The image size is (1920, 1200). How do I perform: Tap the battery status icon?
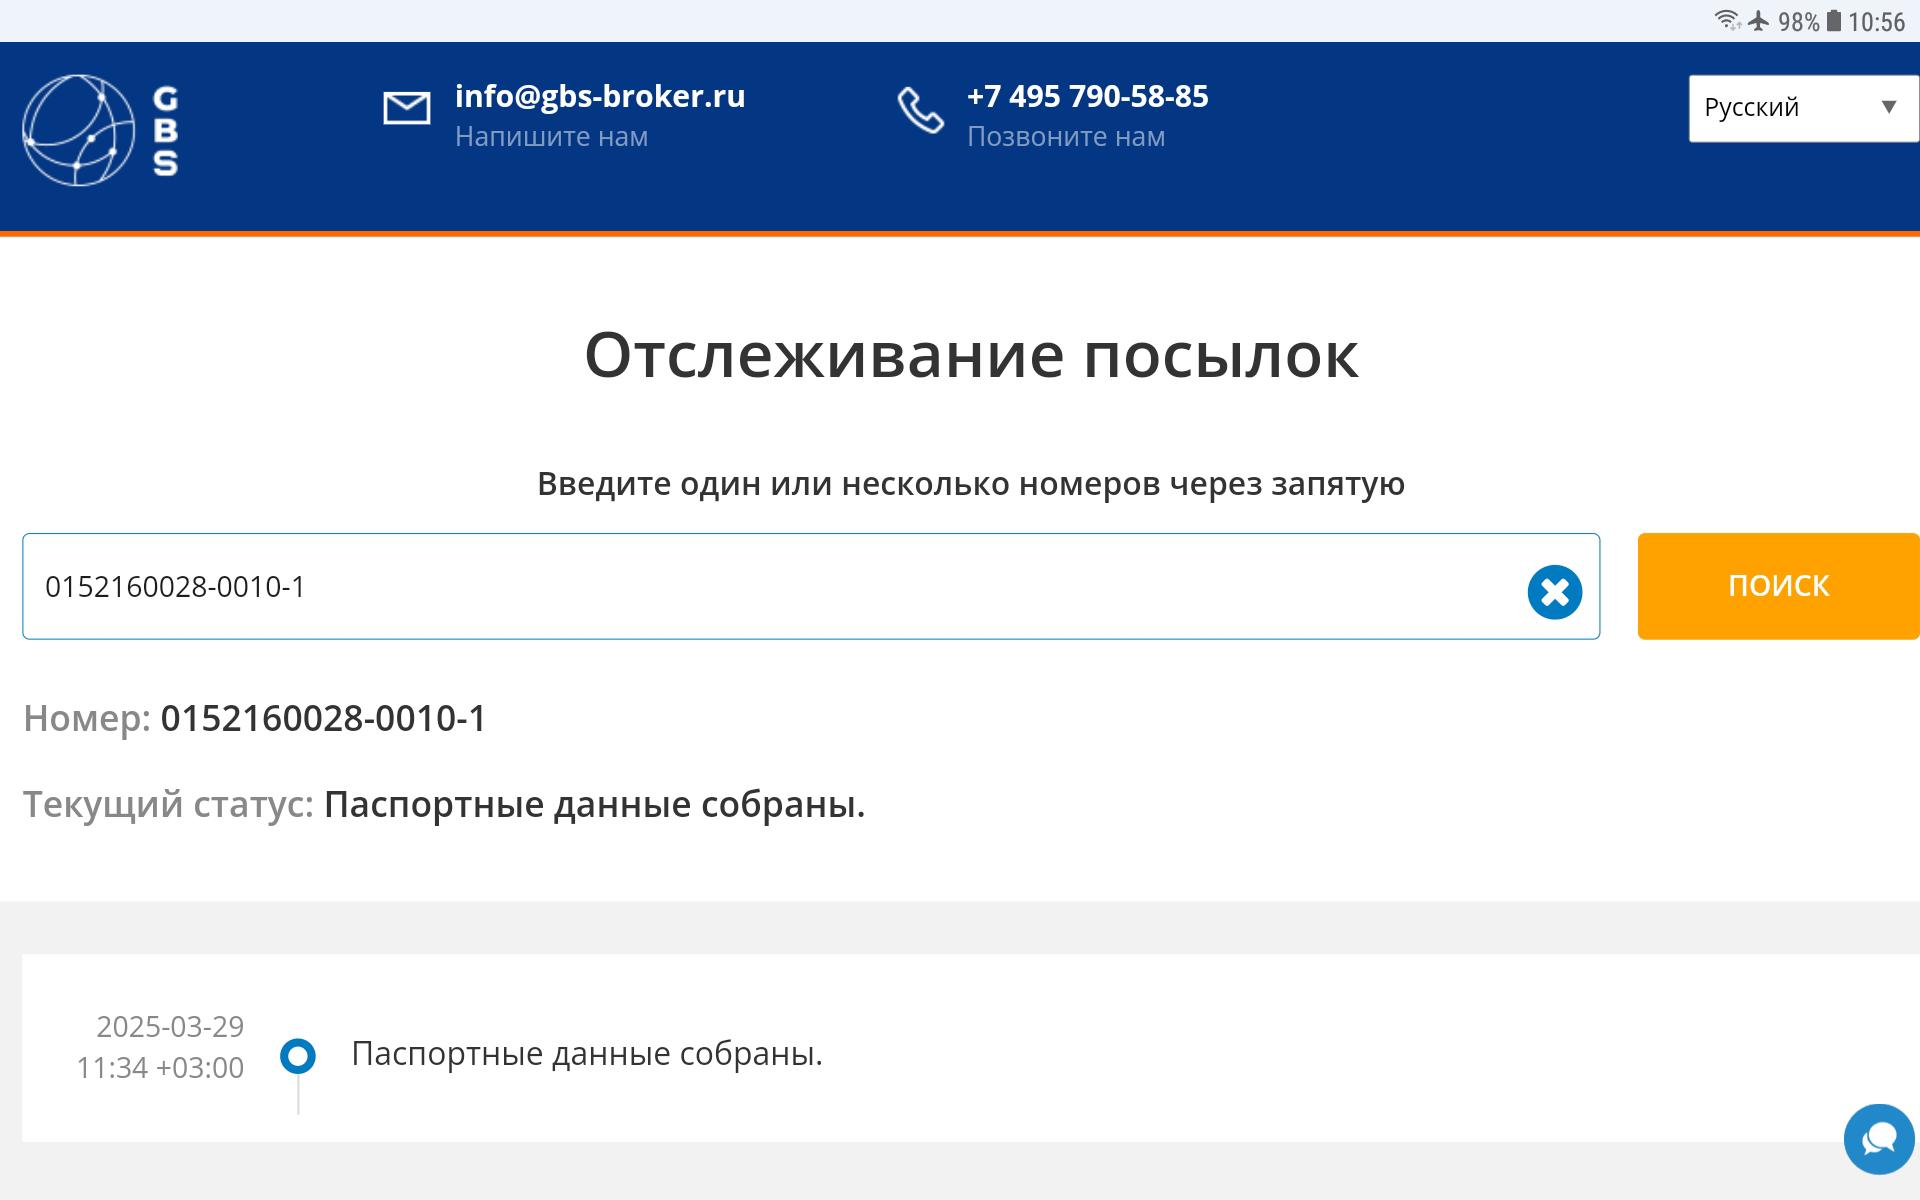coord(1833,21)
